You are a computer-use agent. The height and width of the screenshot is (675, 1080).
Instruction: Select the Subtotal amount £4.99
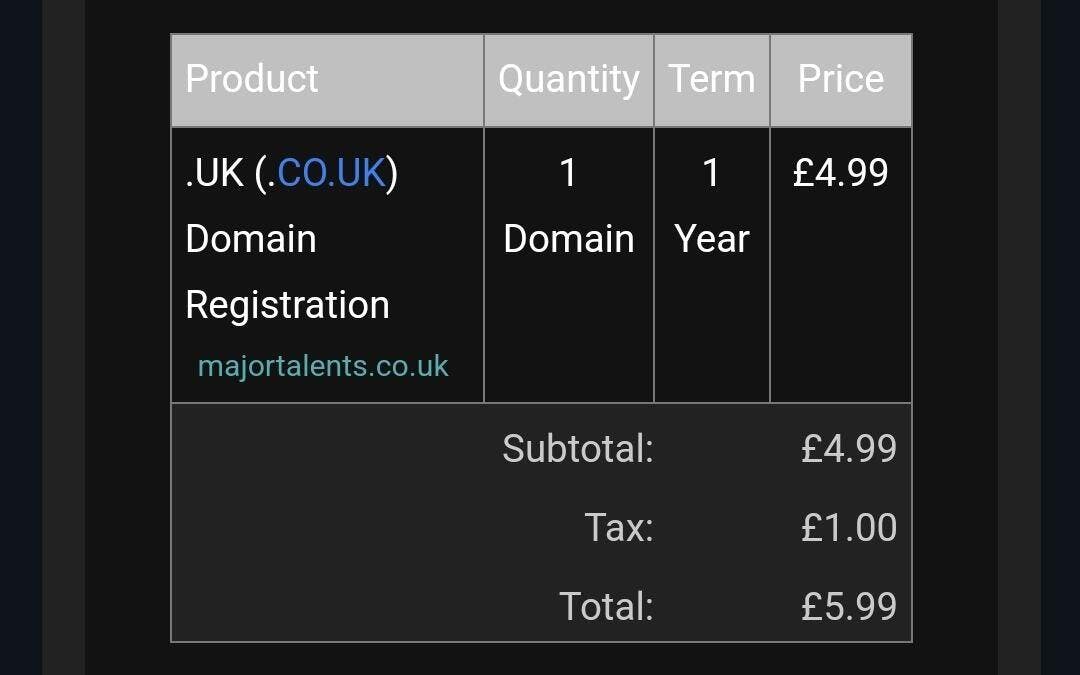[x=848, y=449]
